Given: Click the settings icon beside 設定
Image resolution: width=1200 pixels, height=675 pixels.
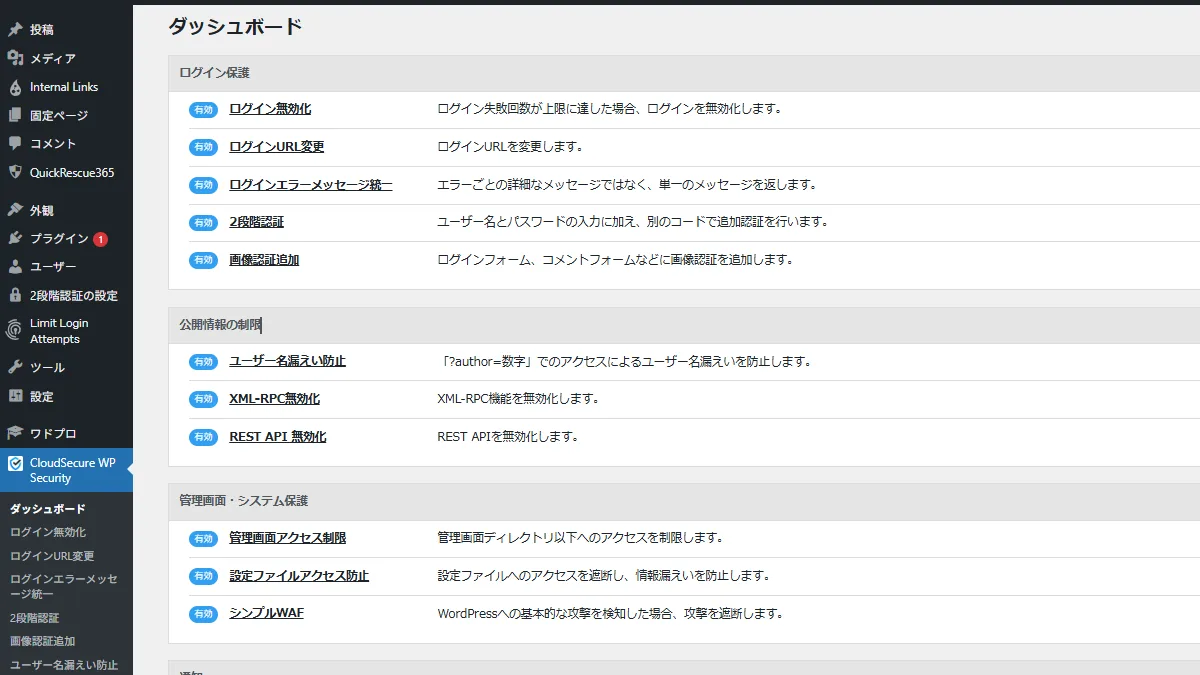Looking at the screenshot, I should [x=15, y=396].
